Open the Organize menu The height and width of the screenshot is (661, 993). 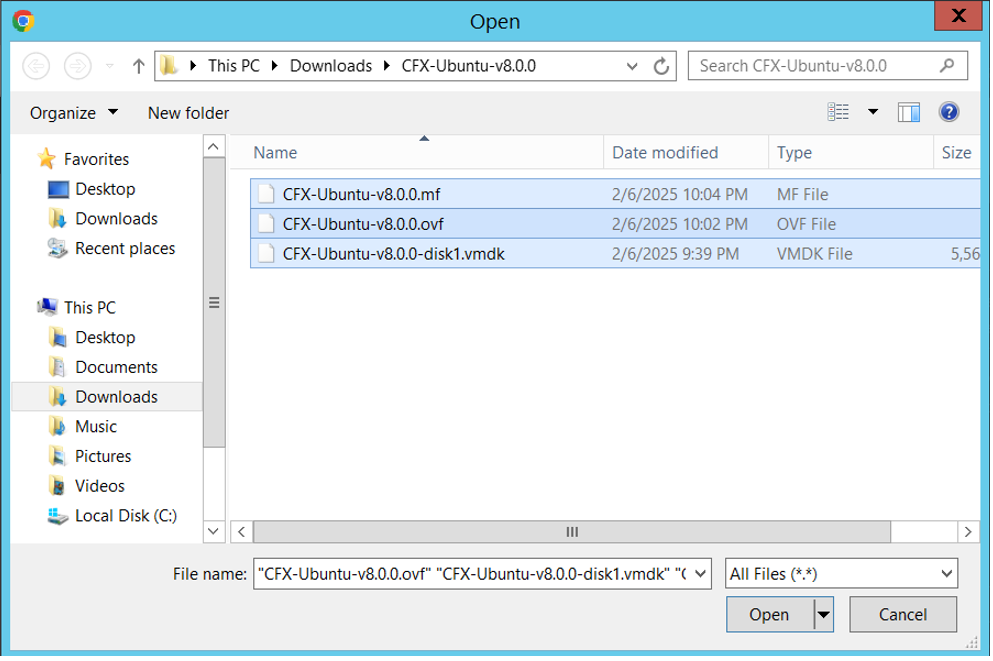pos(73,113)
